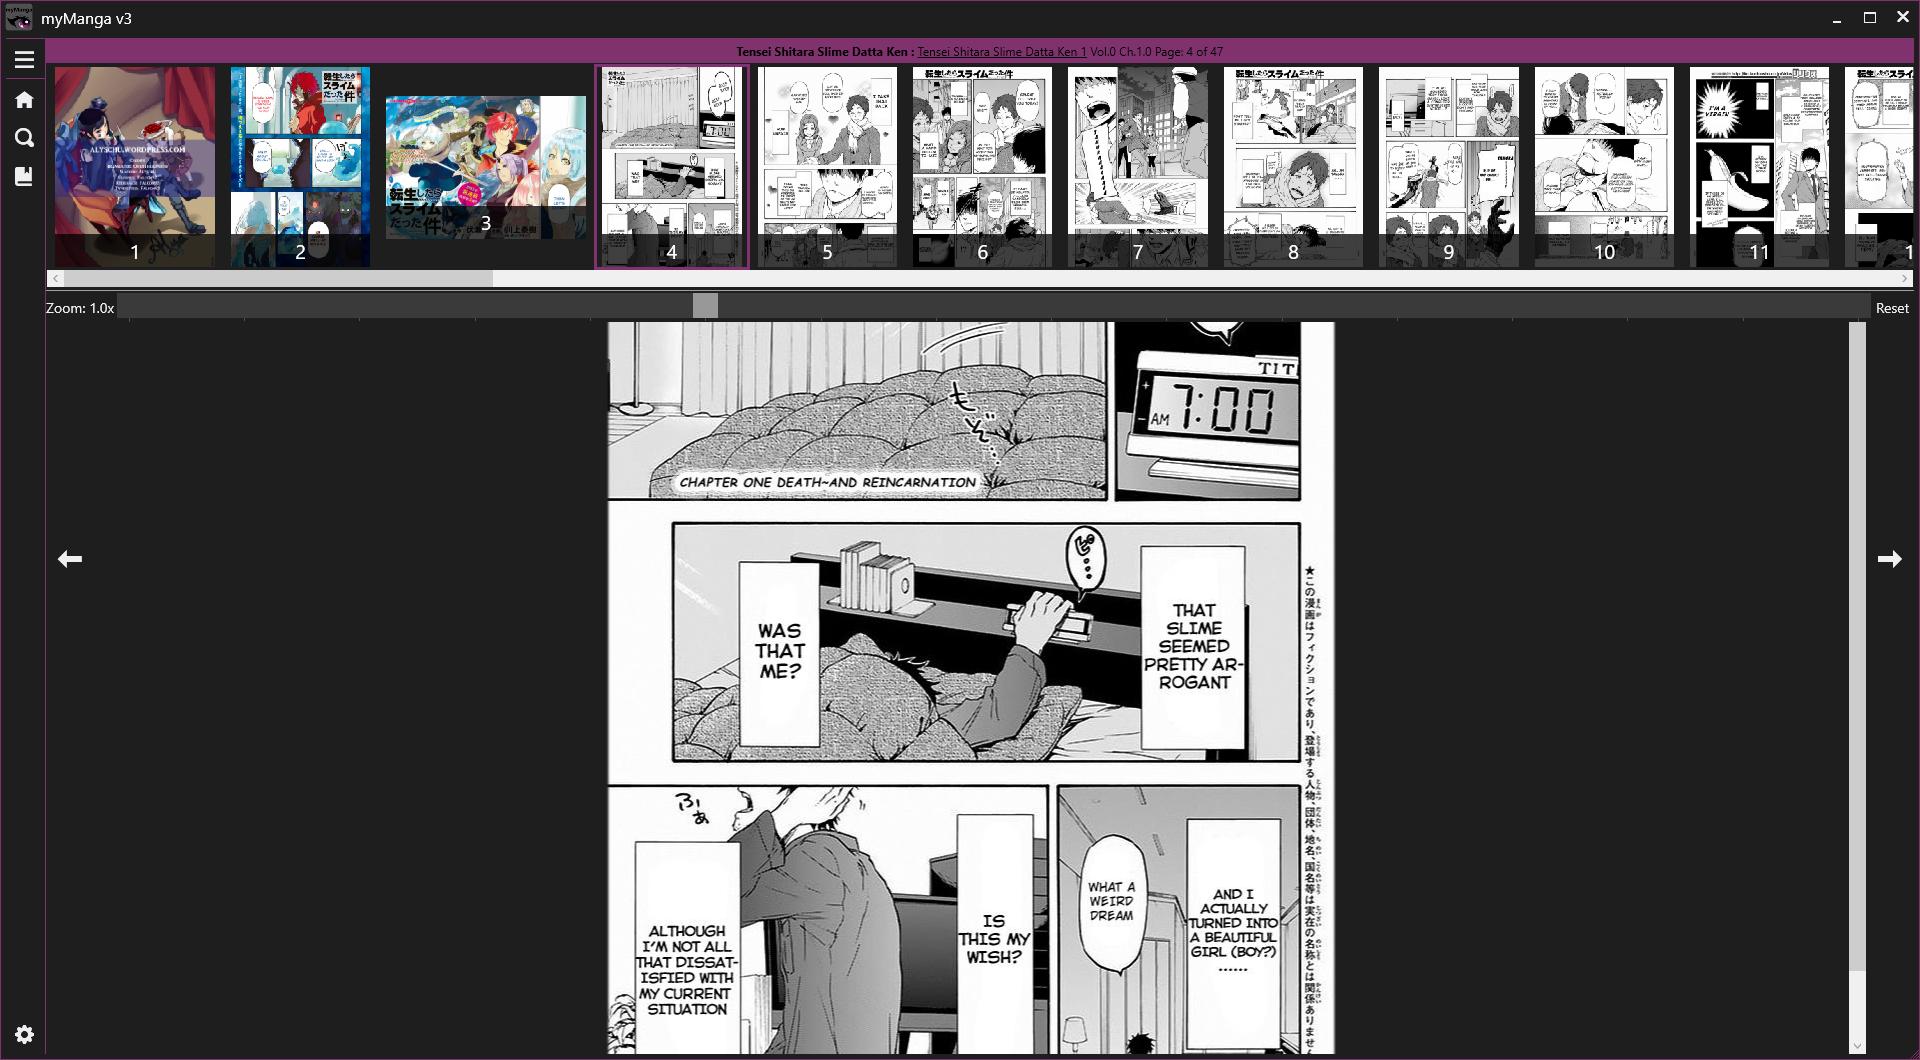This screenshot has width=1920, height=1060.
Task: Click the thumbnail scrollbar left arrow
Action: tap(55, 279)
